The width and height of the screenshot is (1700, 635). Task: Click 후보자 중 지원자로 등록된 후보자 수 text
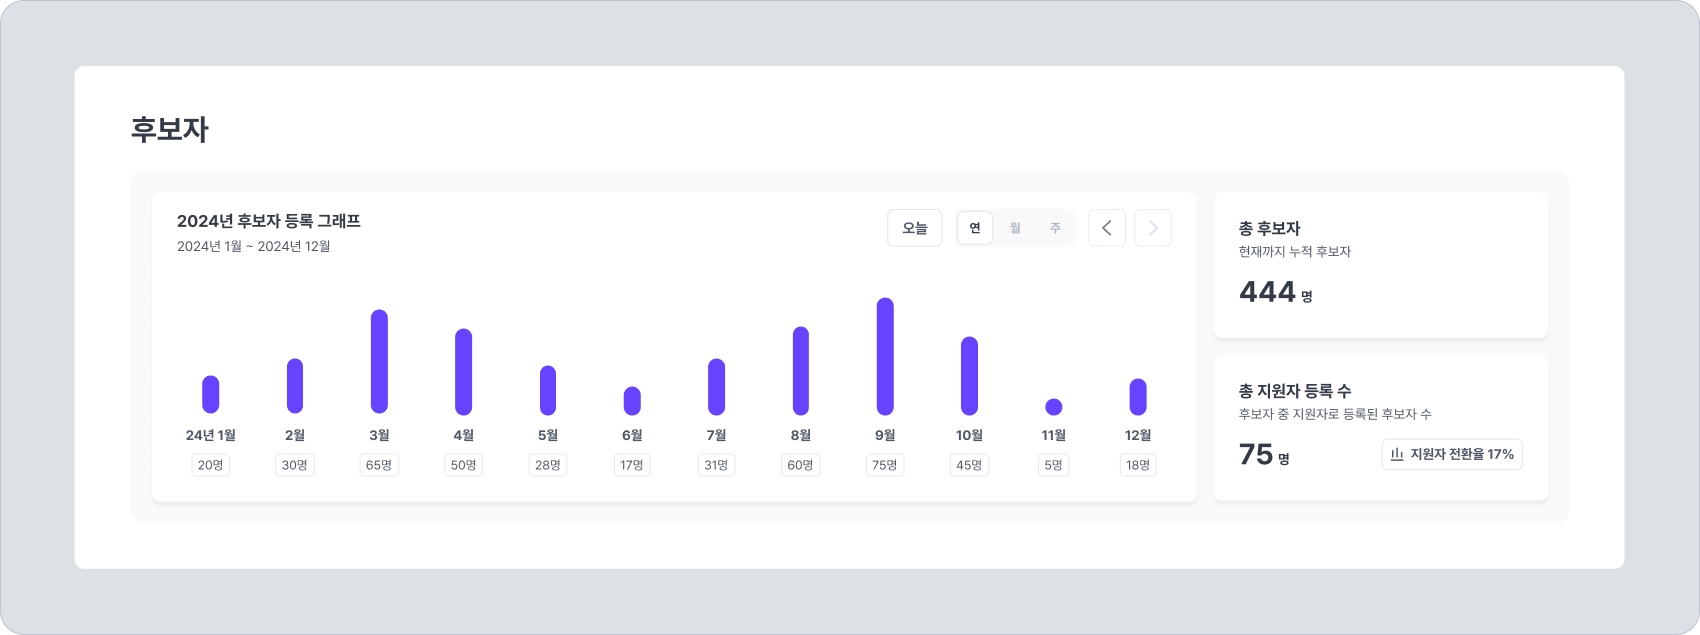click(x=1335, y=414)
